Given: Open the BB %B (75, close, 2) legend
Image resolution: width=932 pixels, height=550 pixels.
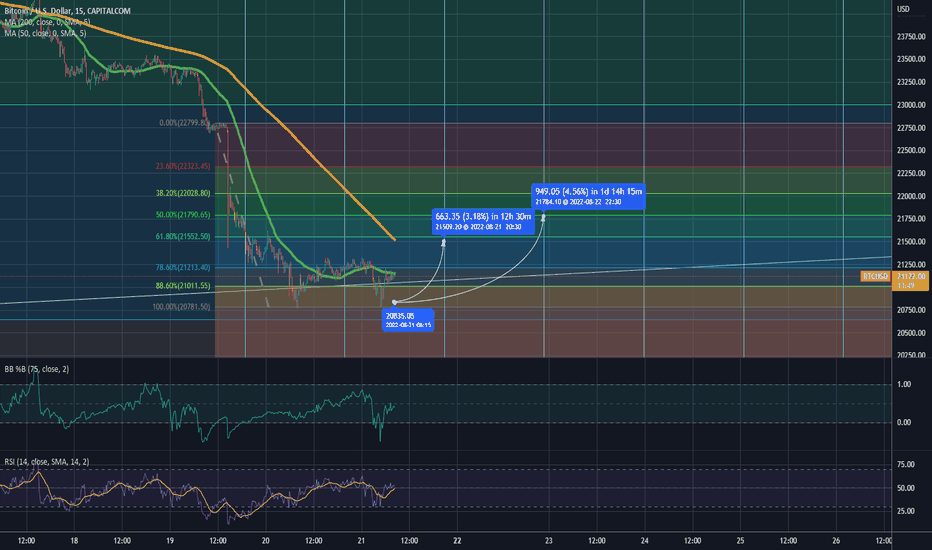Looking at the screenshot, I should coord(37,369).
